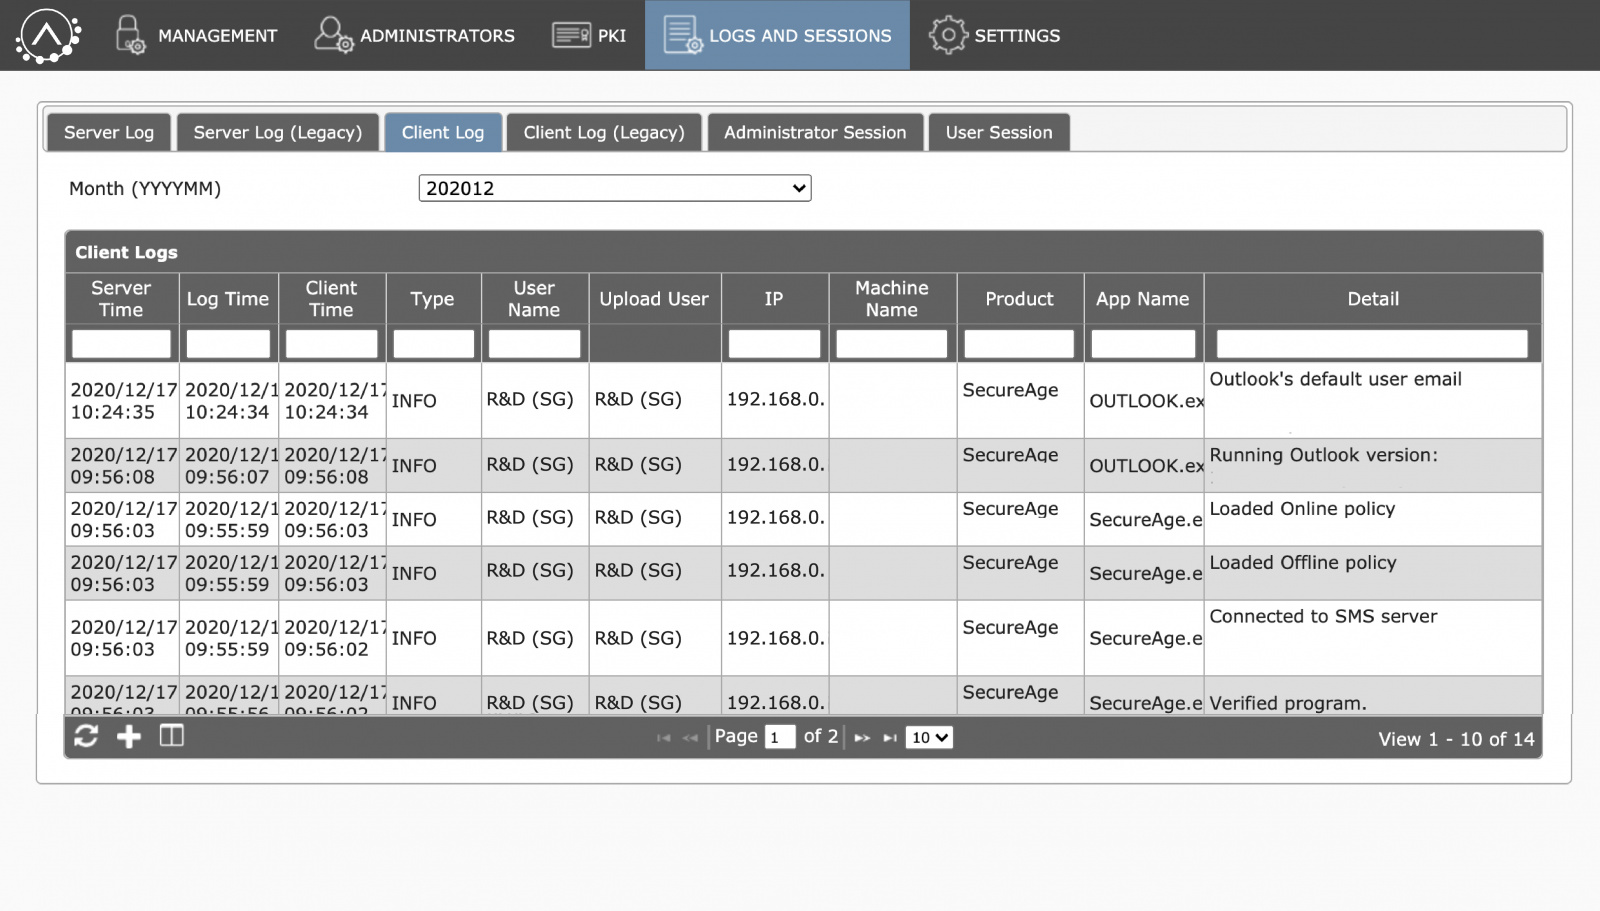Viewport: 1600px width, 911px height.
Task: Click 'View 1 - 10 of 14' text
Action: coord(1456,739)
